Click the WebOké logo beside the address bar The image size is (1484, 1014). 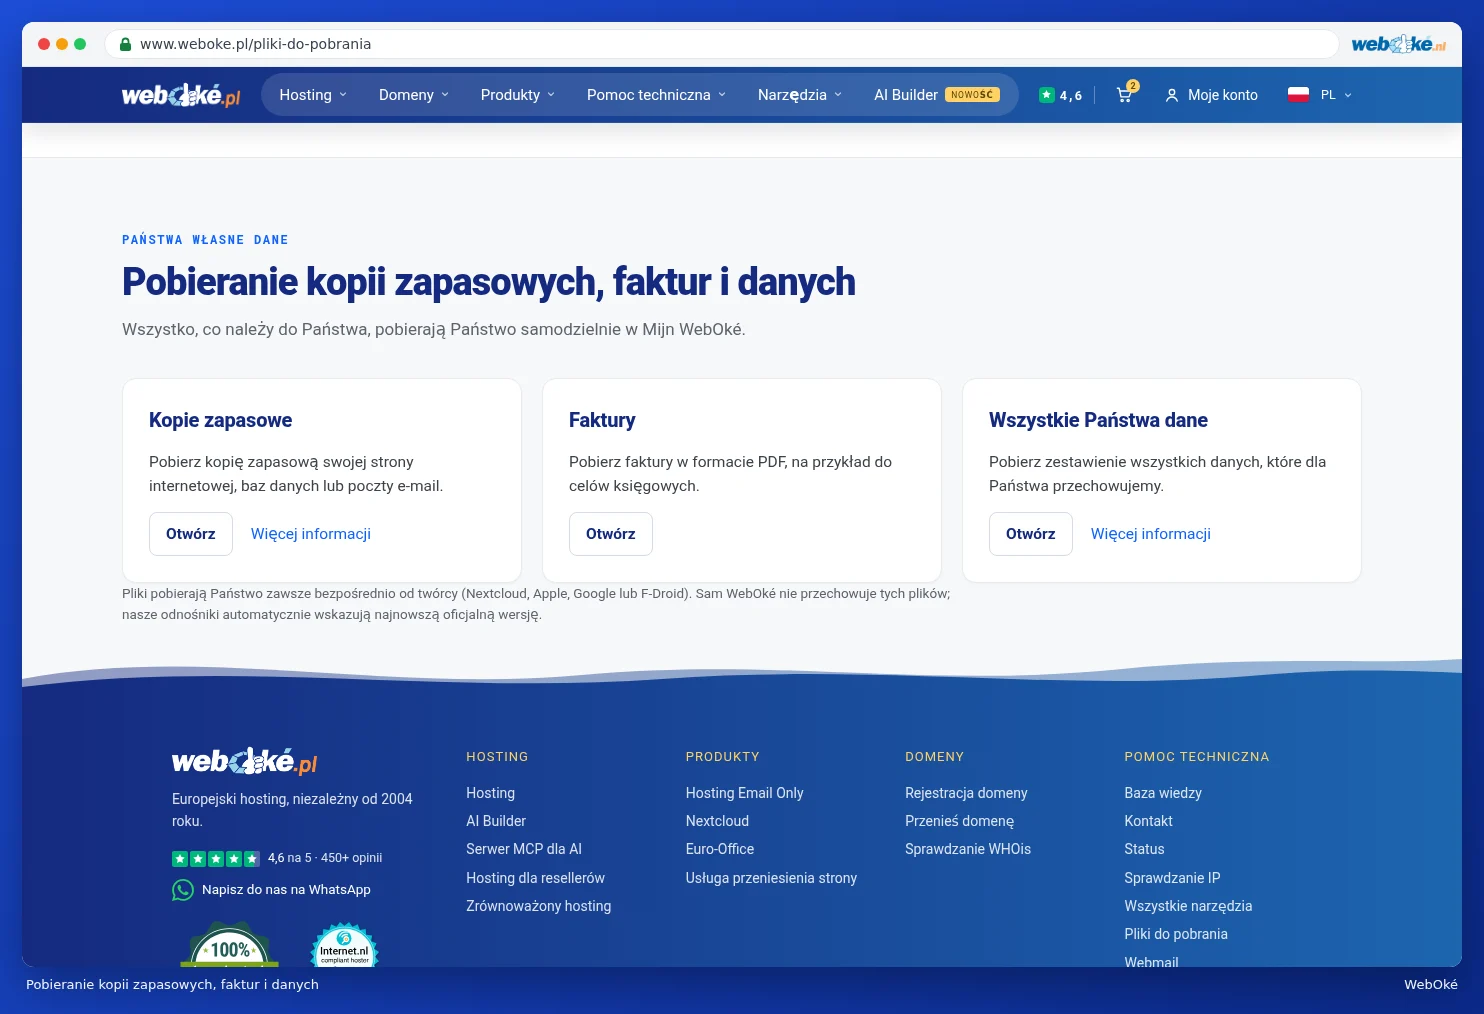[1398, 44]
